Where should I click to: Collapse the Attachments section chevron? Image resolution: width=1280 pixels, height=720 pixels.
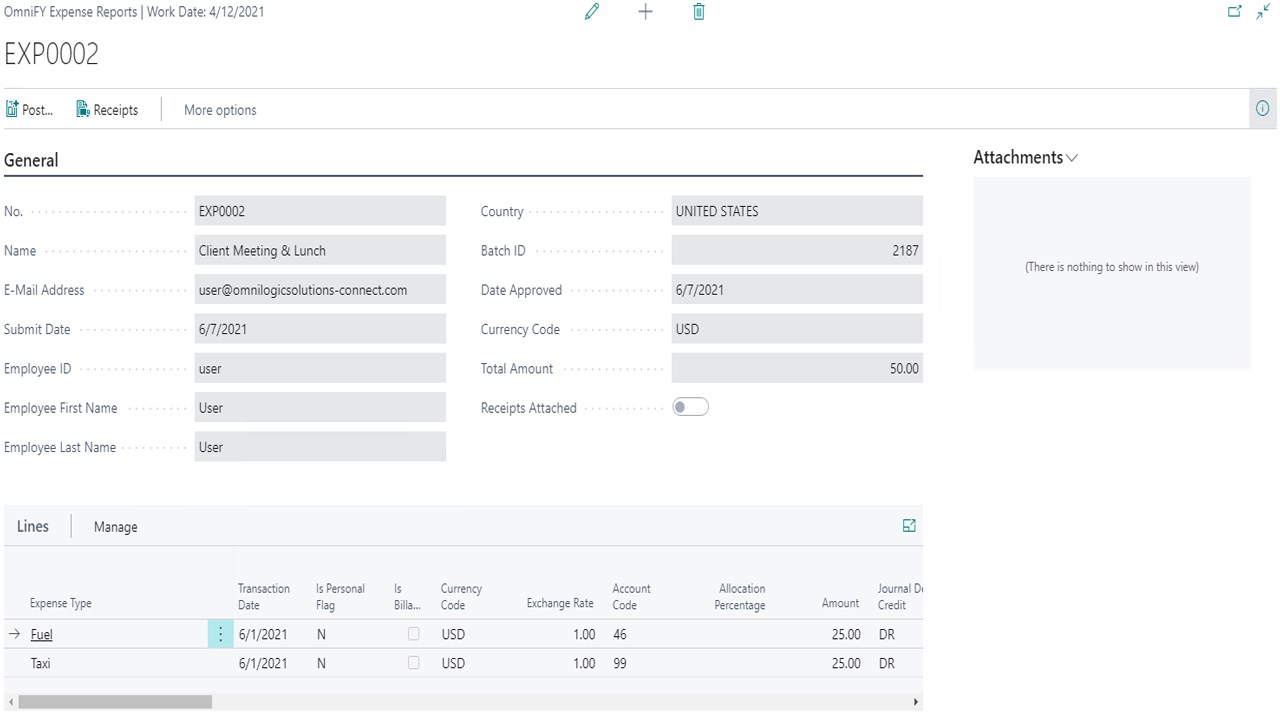pyautogui.click(x=1073, y=158)
